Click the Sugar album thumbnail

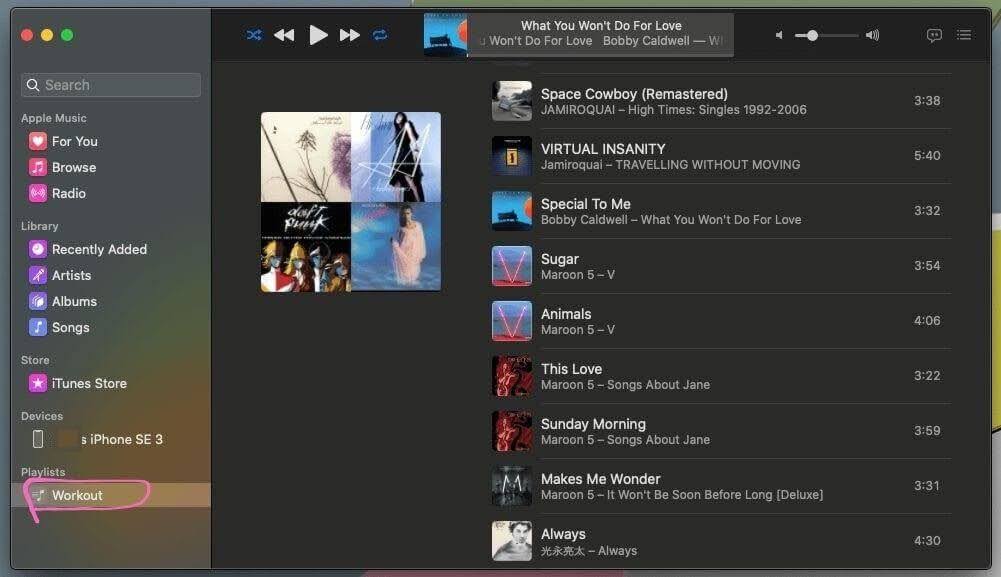(x=512, y=266)
